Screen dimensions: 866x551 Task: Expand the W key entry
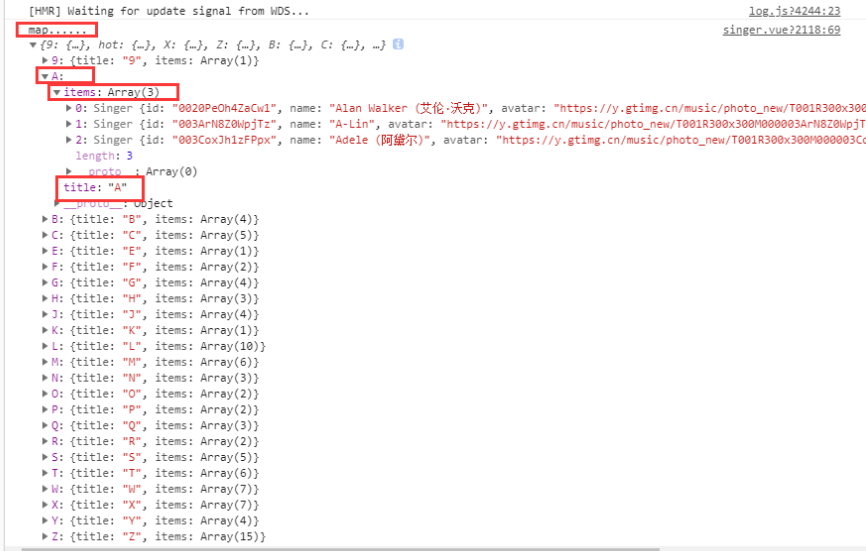click(x=45, y=489)
